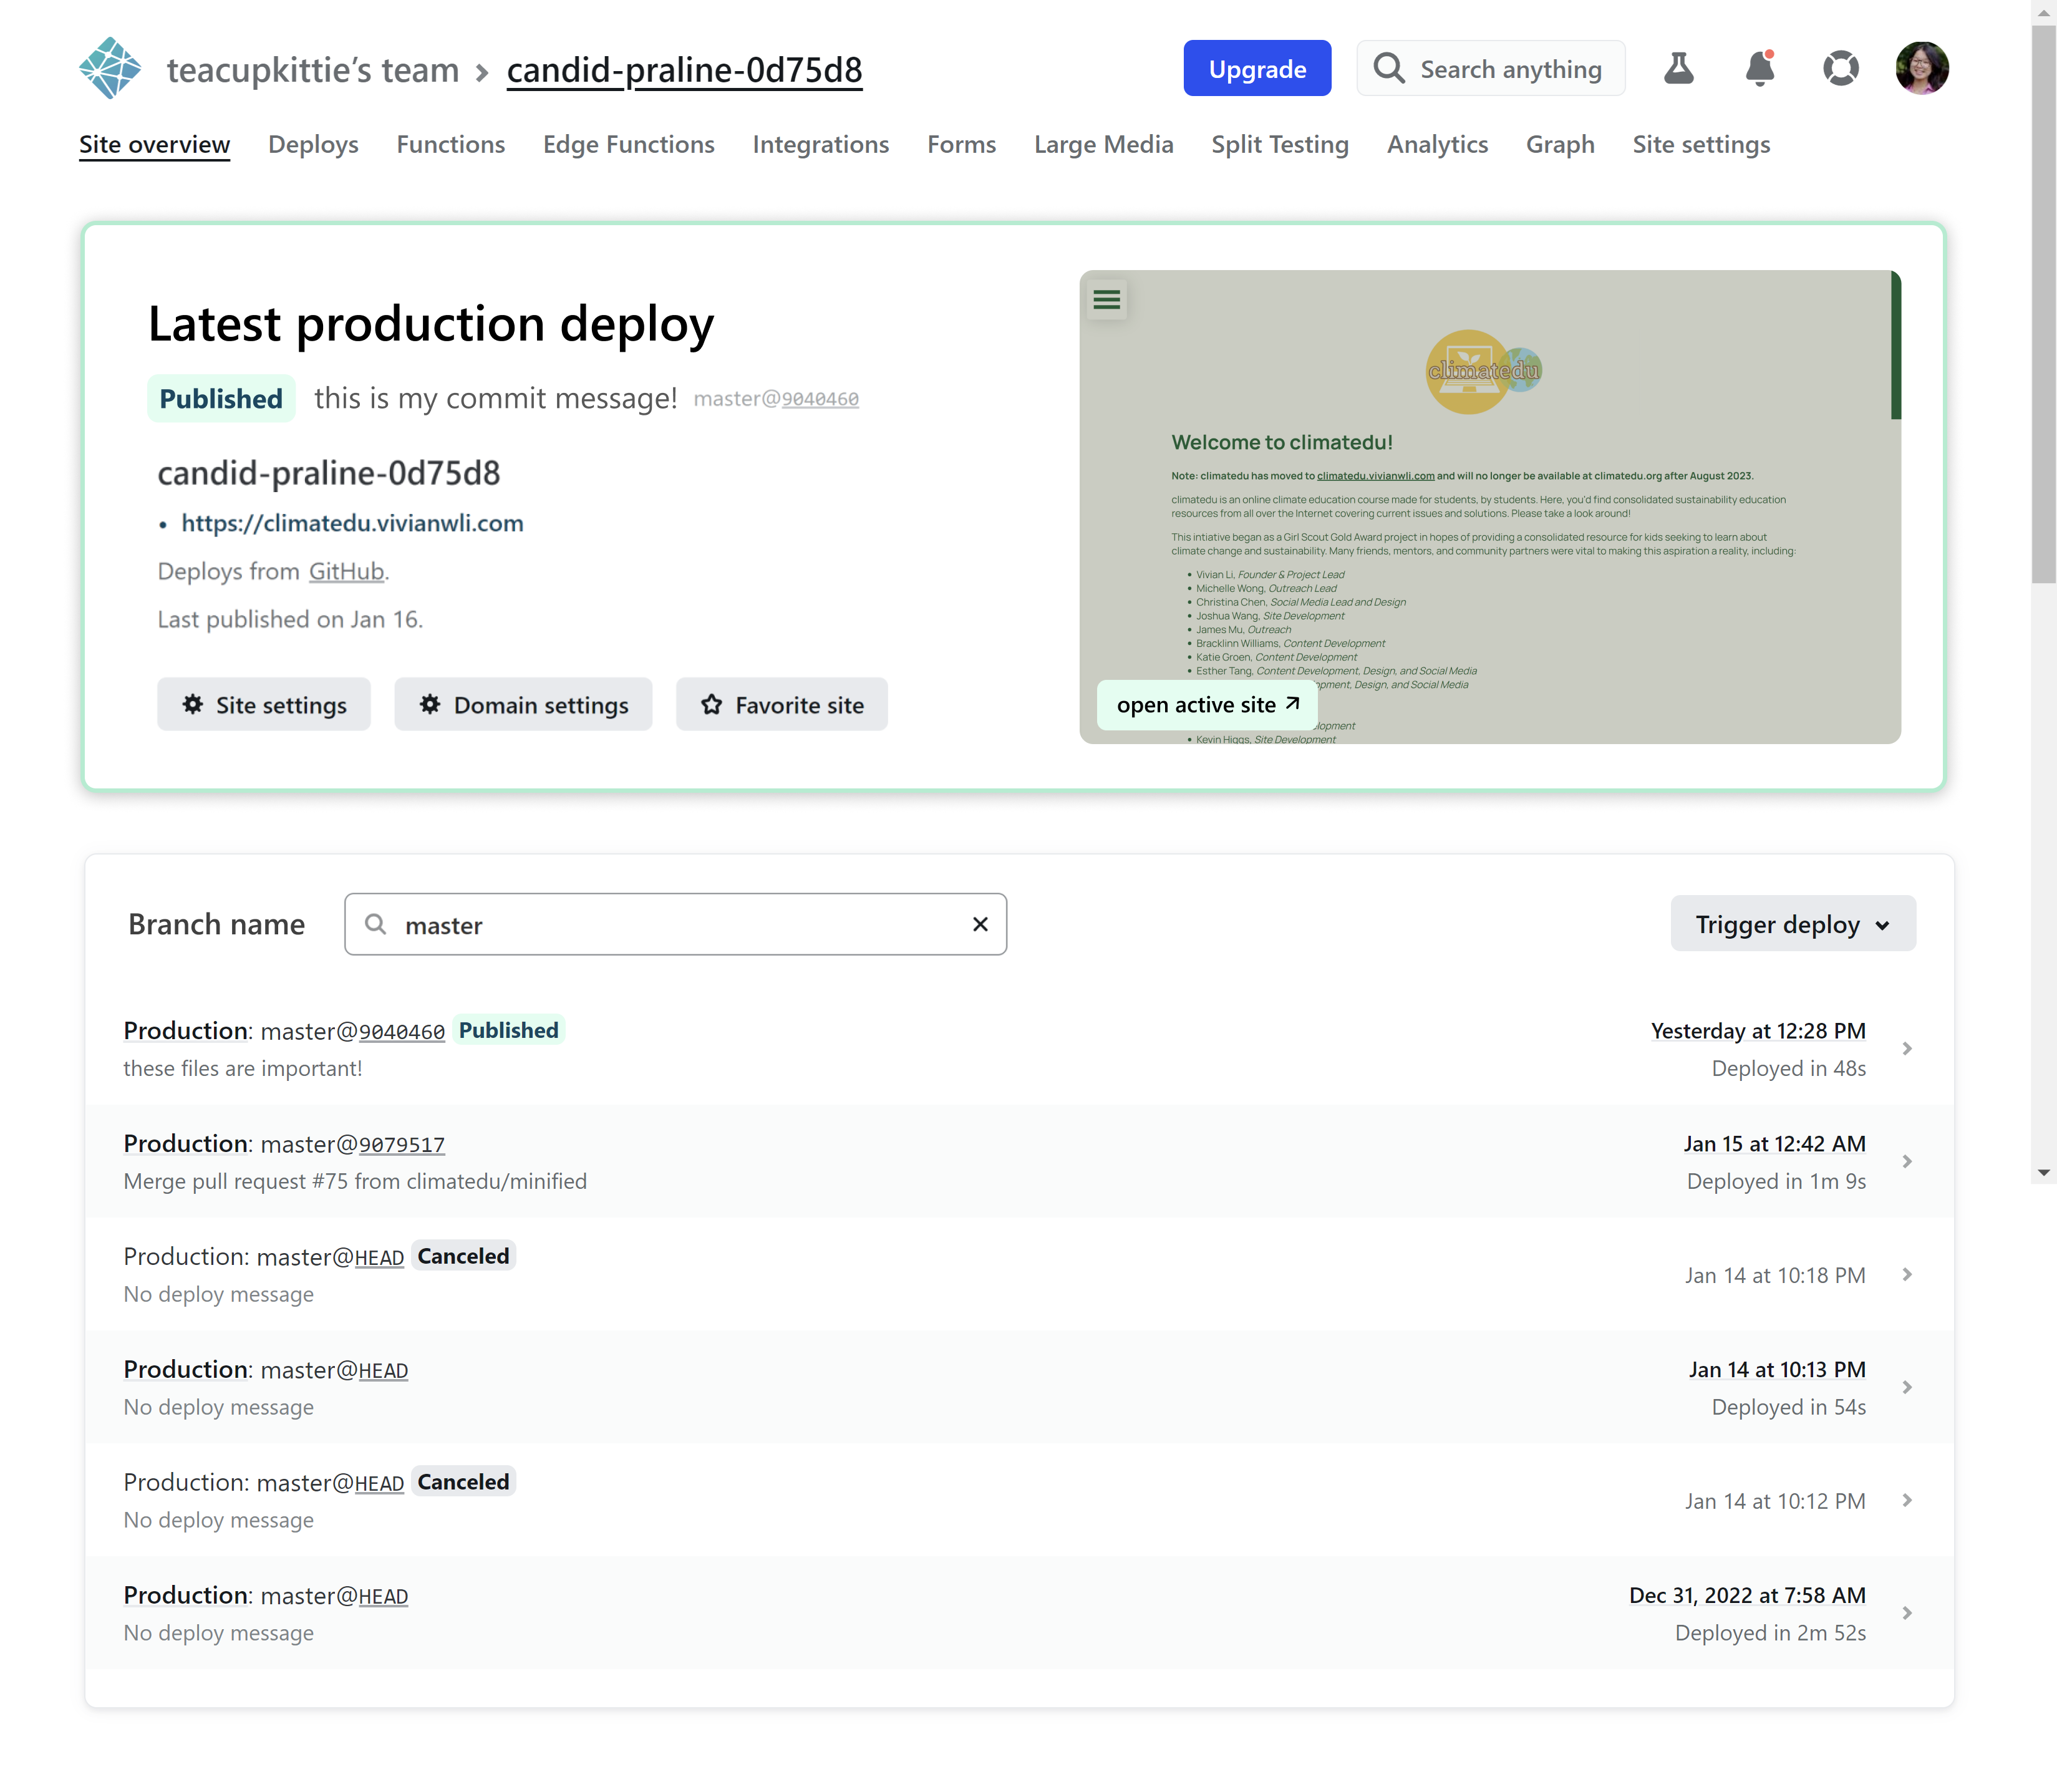
Task: Toggle Favorite site with the star
Action: pyautogui.click(x=781, y=704)
